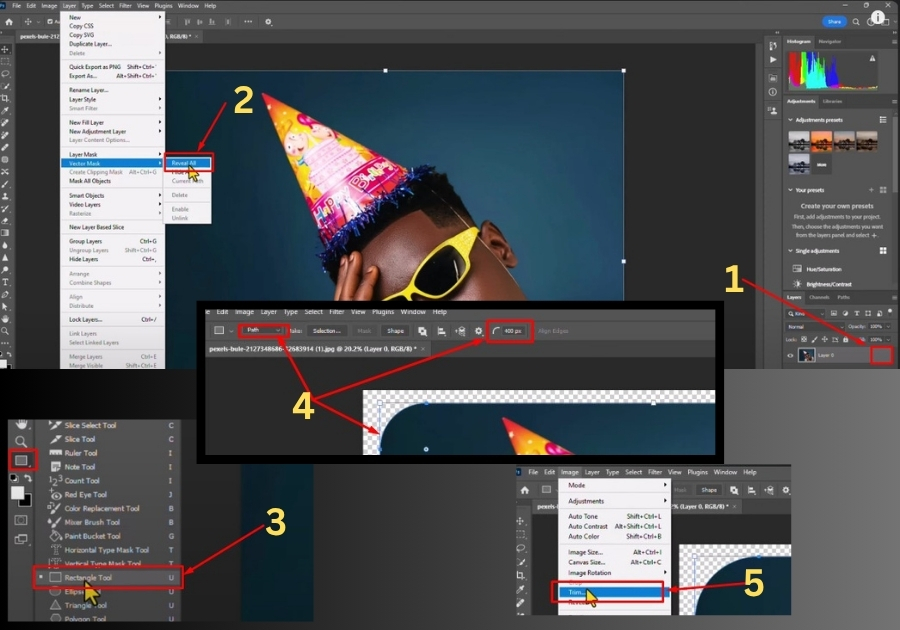
Task: Pick Rectangle Tool from the tool flyout
Action: click(x=108, y=578)
